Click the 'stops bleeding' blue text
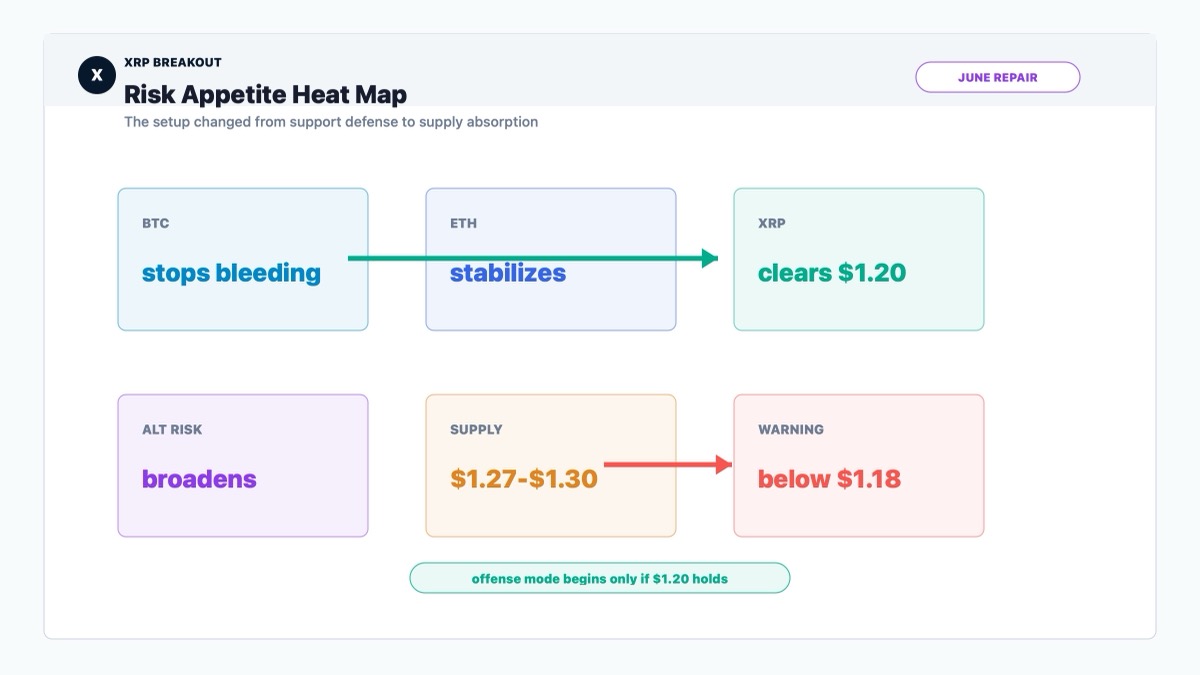Viewport: 1200px width, 675px height. (x=231, y=273)
